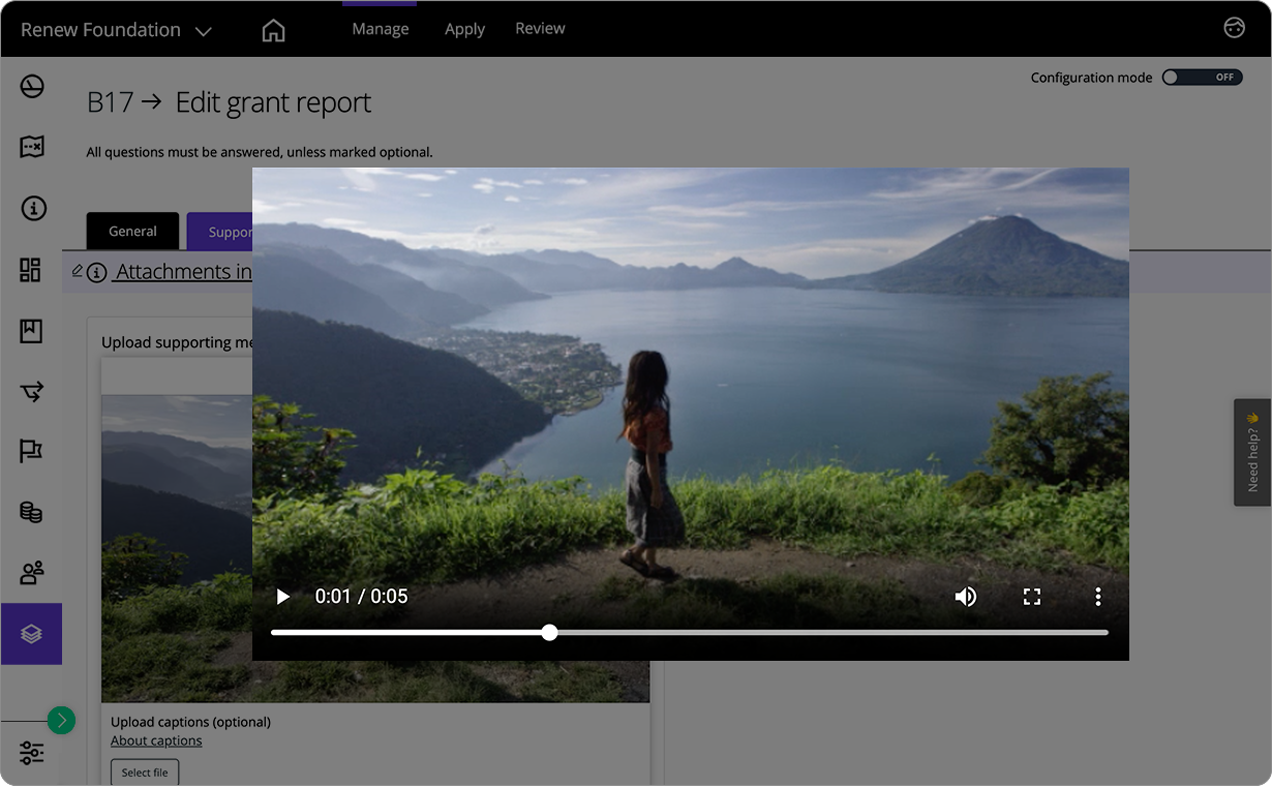1272x787 pixels.
Task: Select the highlighted layers sidebar icon
Action: 31,634
